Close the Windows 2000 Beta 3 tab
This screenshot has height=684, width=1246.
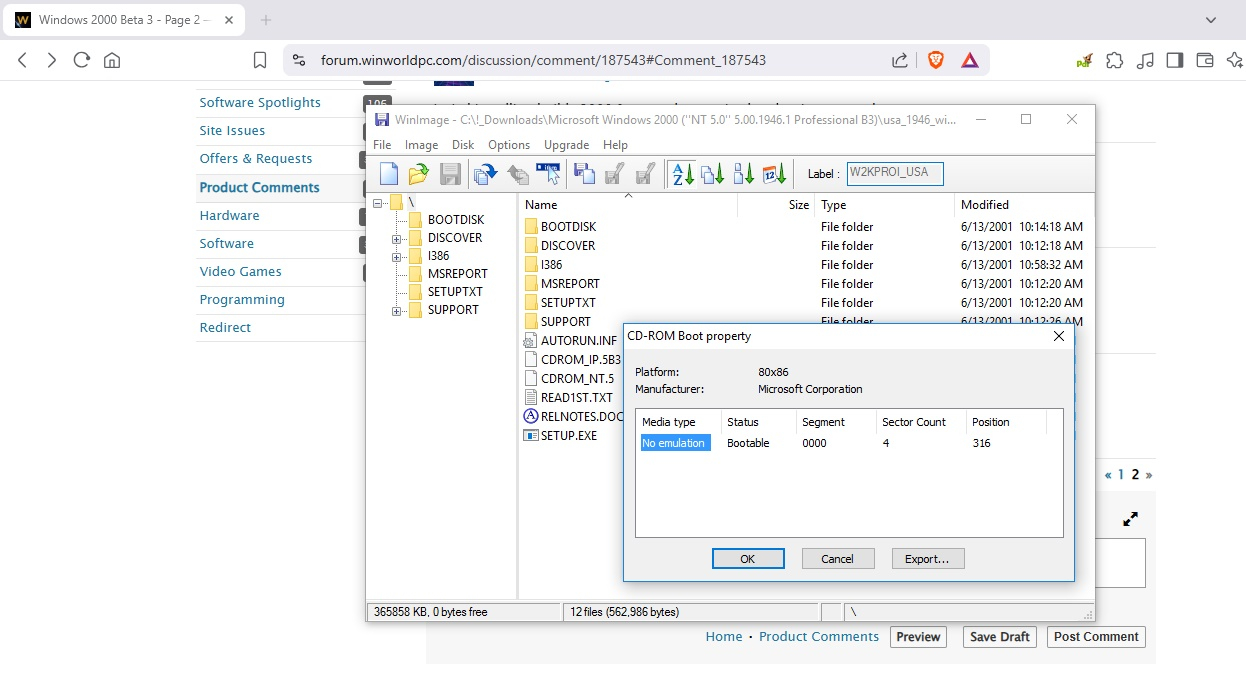click(228, 20)
